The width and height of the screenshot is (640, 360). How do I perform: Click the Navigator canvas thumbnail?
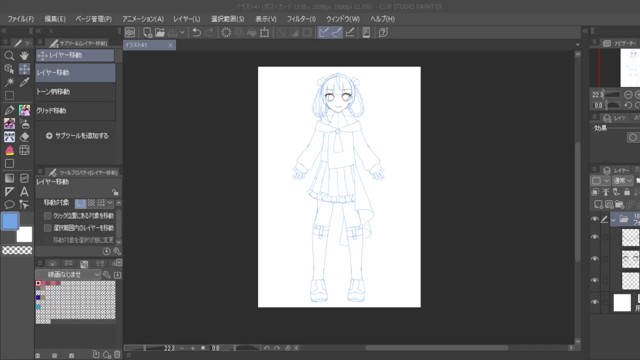pos(630,68)
